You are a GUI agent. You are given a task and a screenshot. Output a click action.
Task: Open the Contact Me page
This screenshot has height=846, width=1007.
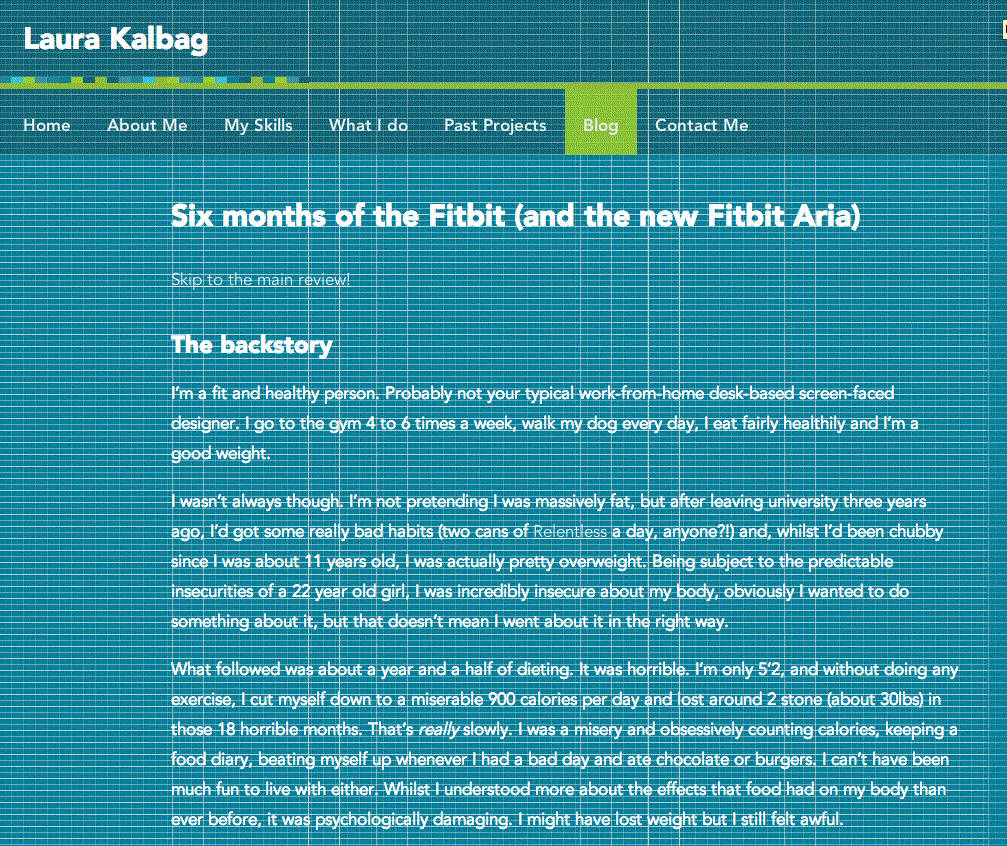(701, 125)
